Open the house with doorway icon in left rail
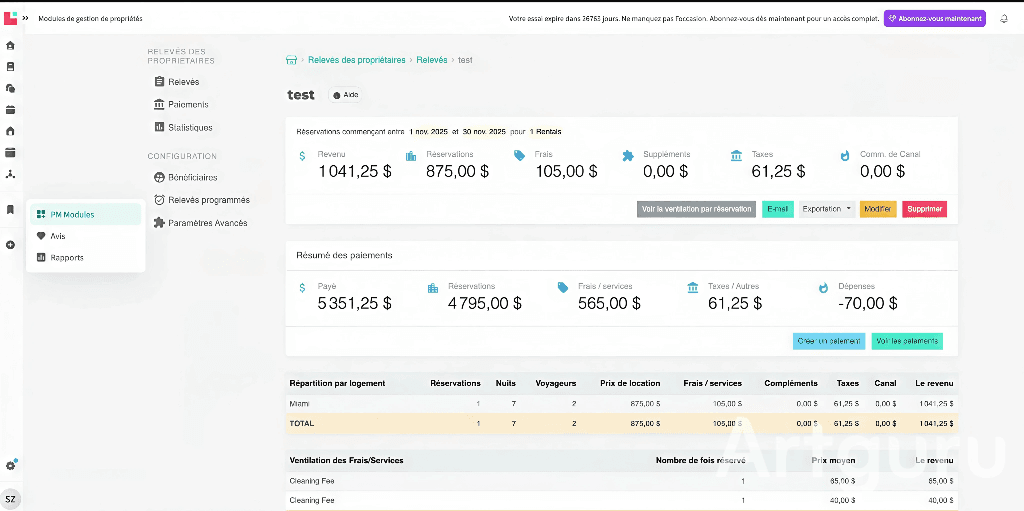This screenshot has width=1024, height=511. pos(10,131)
